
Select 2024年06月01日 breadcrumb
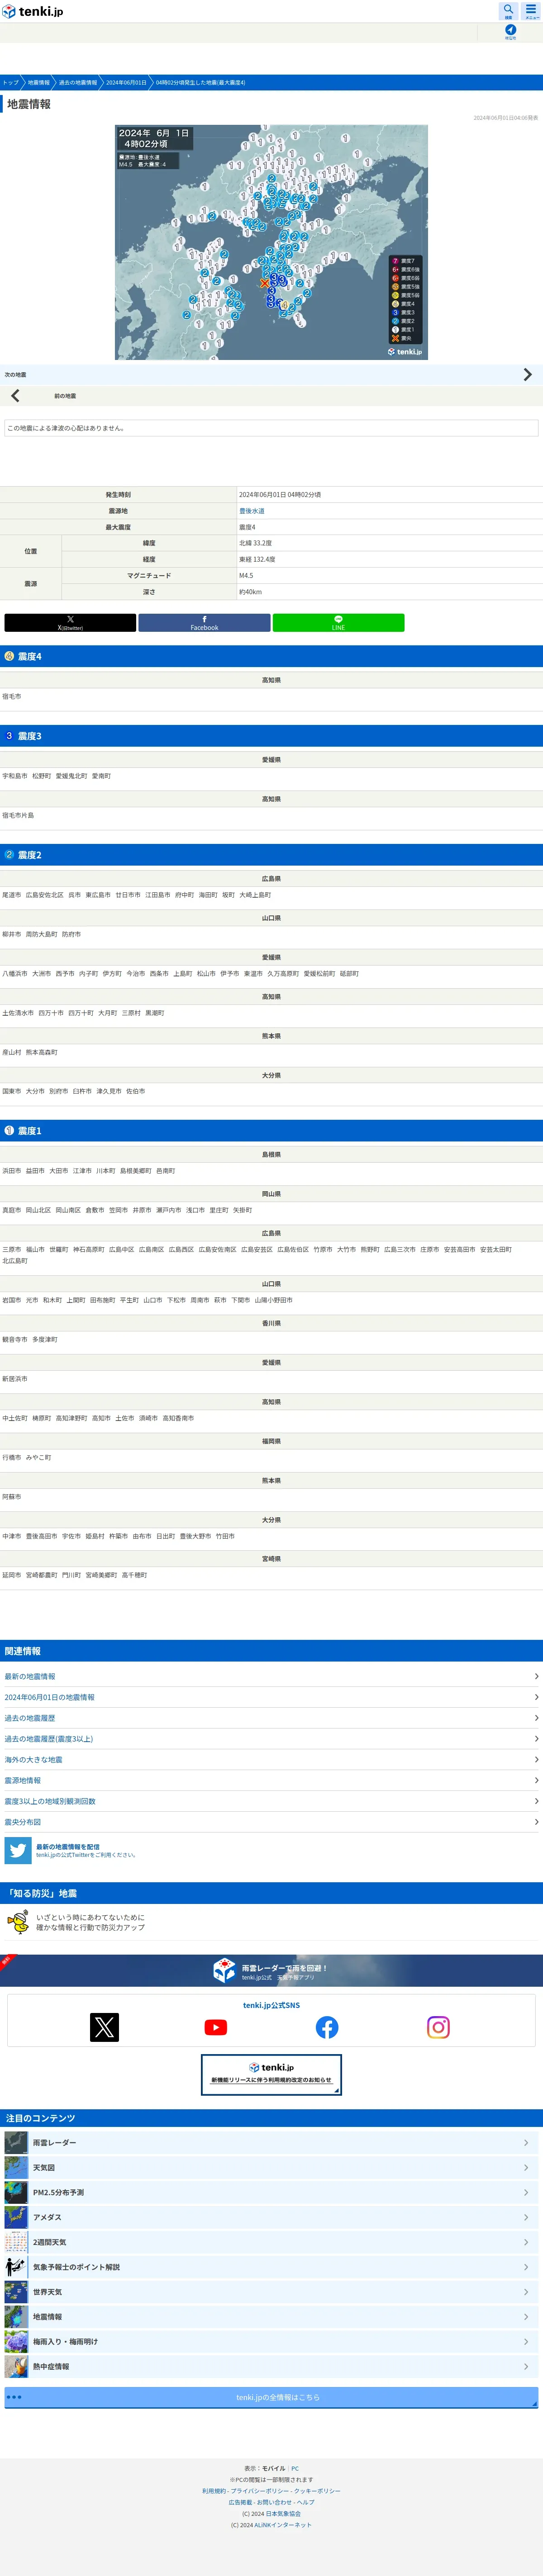pyautogui.click(x=126, y=83)
